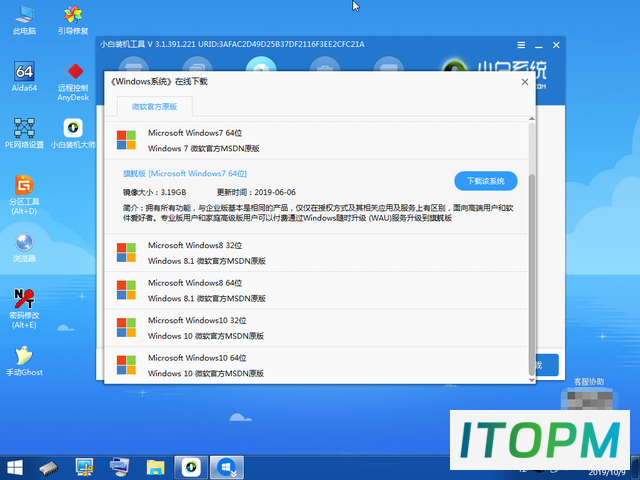Open PE网络设置 network settings icon
Viewport: 640px width, 480px height.
(x=24, y=133)
